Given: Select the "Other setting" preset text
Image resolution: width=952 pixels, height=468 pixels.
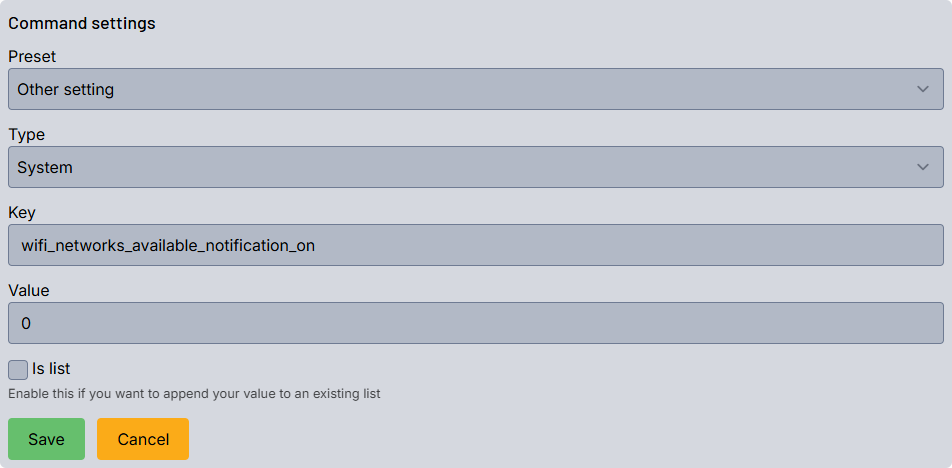Looking at the screenshot, I should click(66, 89).
